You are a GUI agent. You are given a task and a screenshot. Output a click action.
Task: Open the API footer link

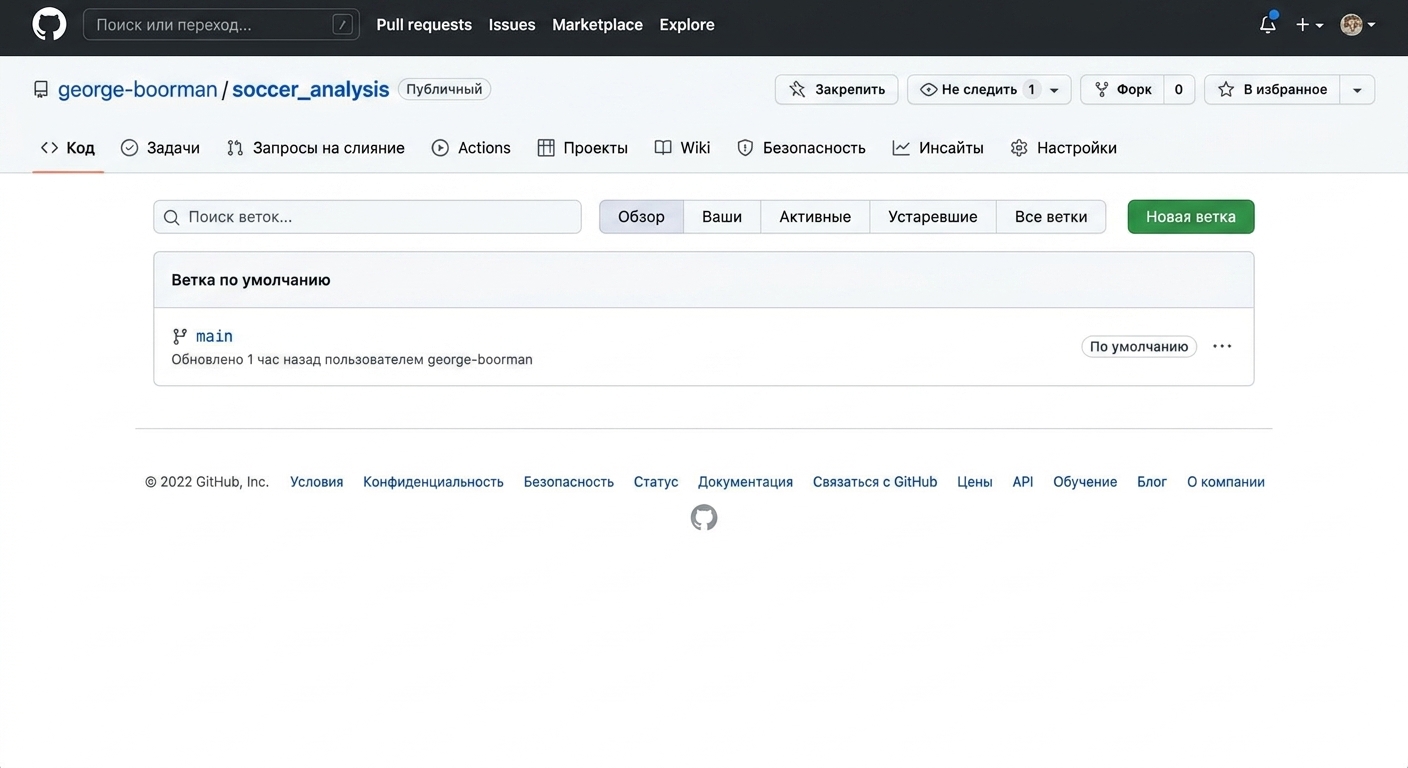[1023, 482]
